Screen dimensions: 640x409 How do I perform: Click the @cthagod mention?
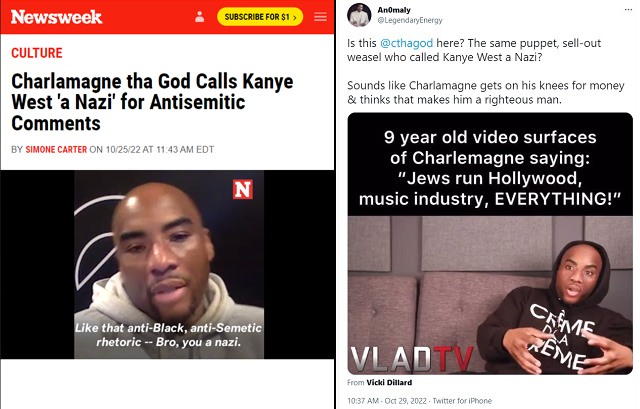(406, 43)
